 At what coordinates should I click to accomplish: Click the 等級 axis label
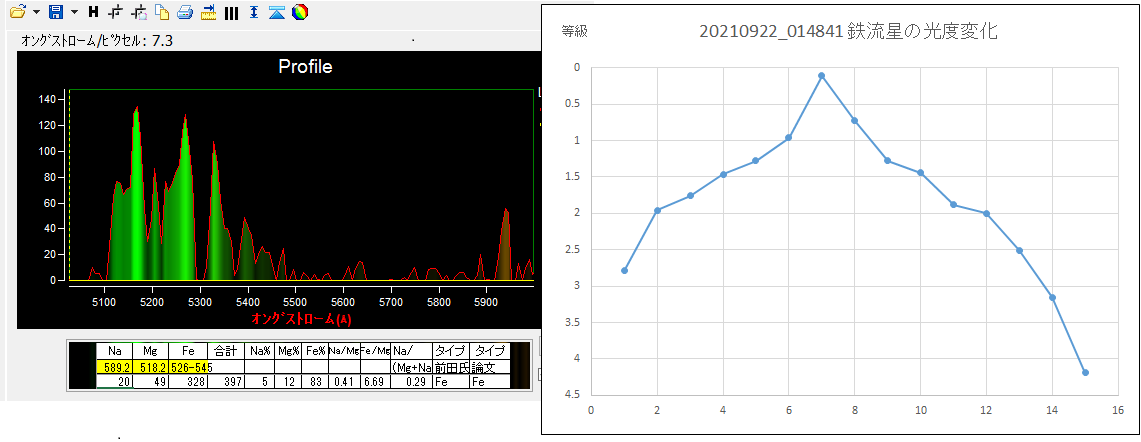pyautogui.click(x=574, y=31)
